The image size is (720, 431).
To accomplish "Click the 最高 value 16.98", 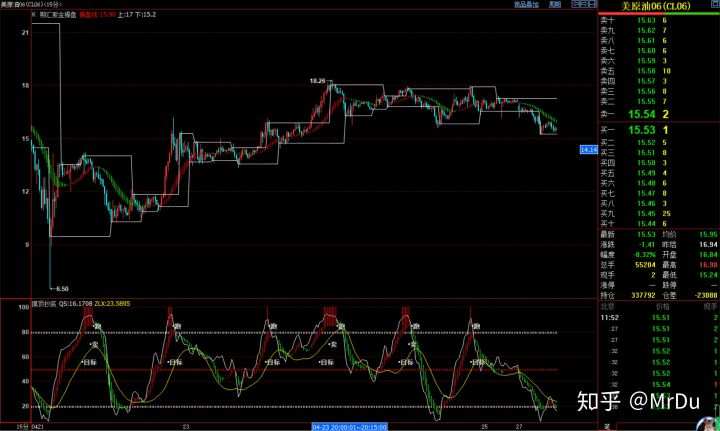I will pos(708,265).
